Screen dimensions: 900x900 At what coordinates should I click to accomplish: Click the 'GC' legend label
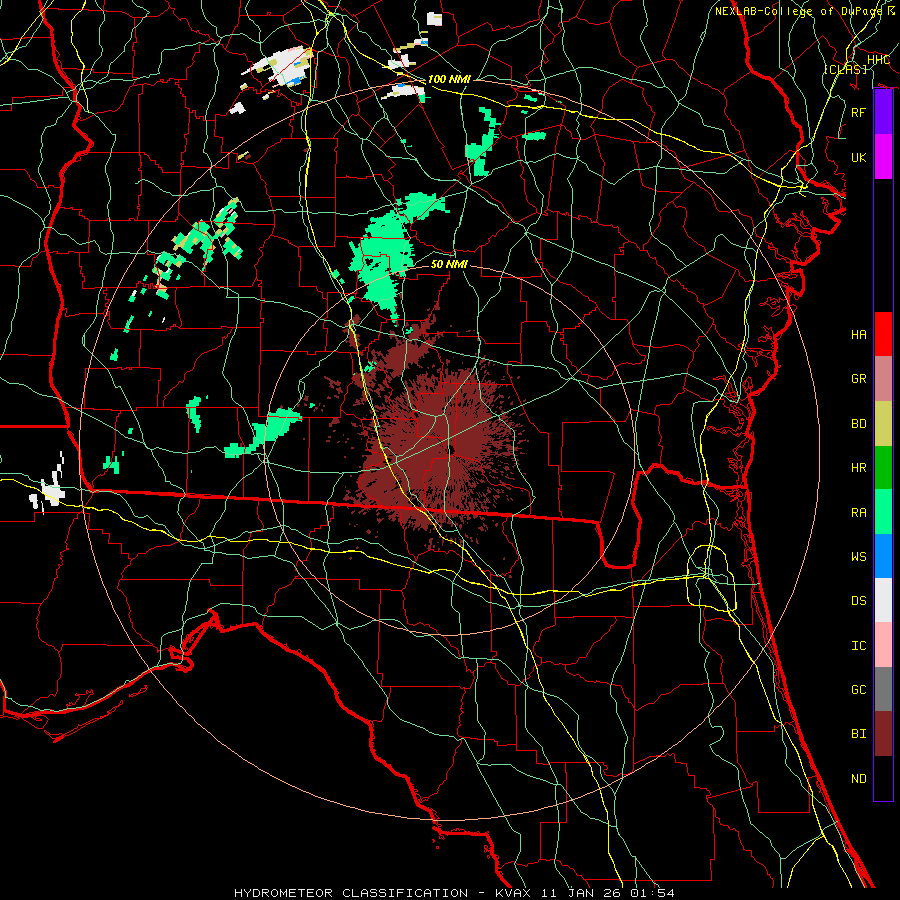click(x=858, y=689)
